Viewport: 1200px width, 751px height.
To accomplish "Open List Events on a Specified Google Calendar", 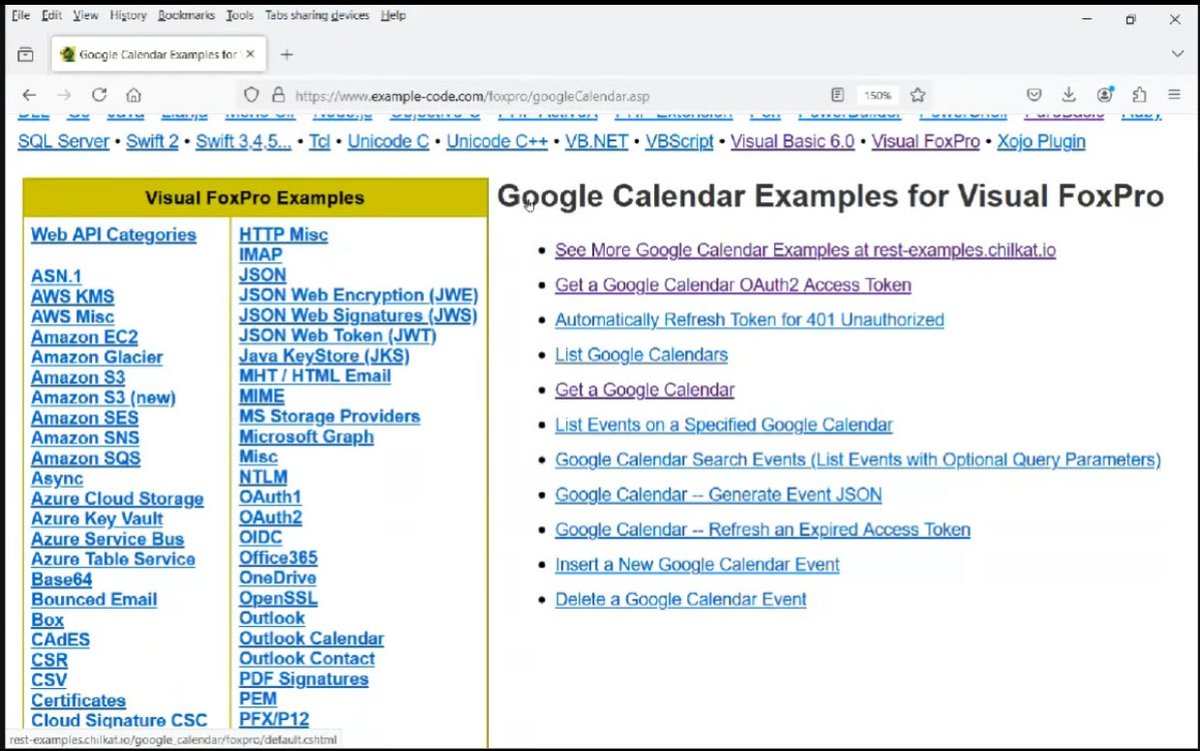I will click(724, 425).
